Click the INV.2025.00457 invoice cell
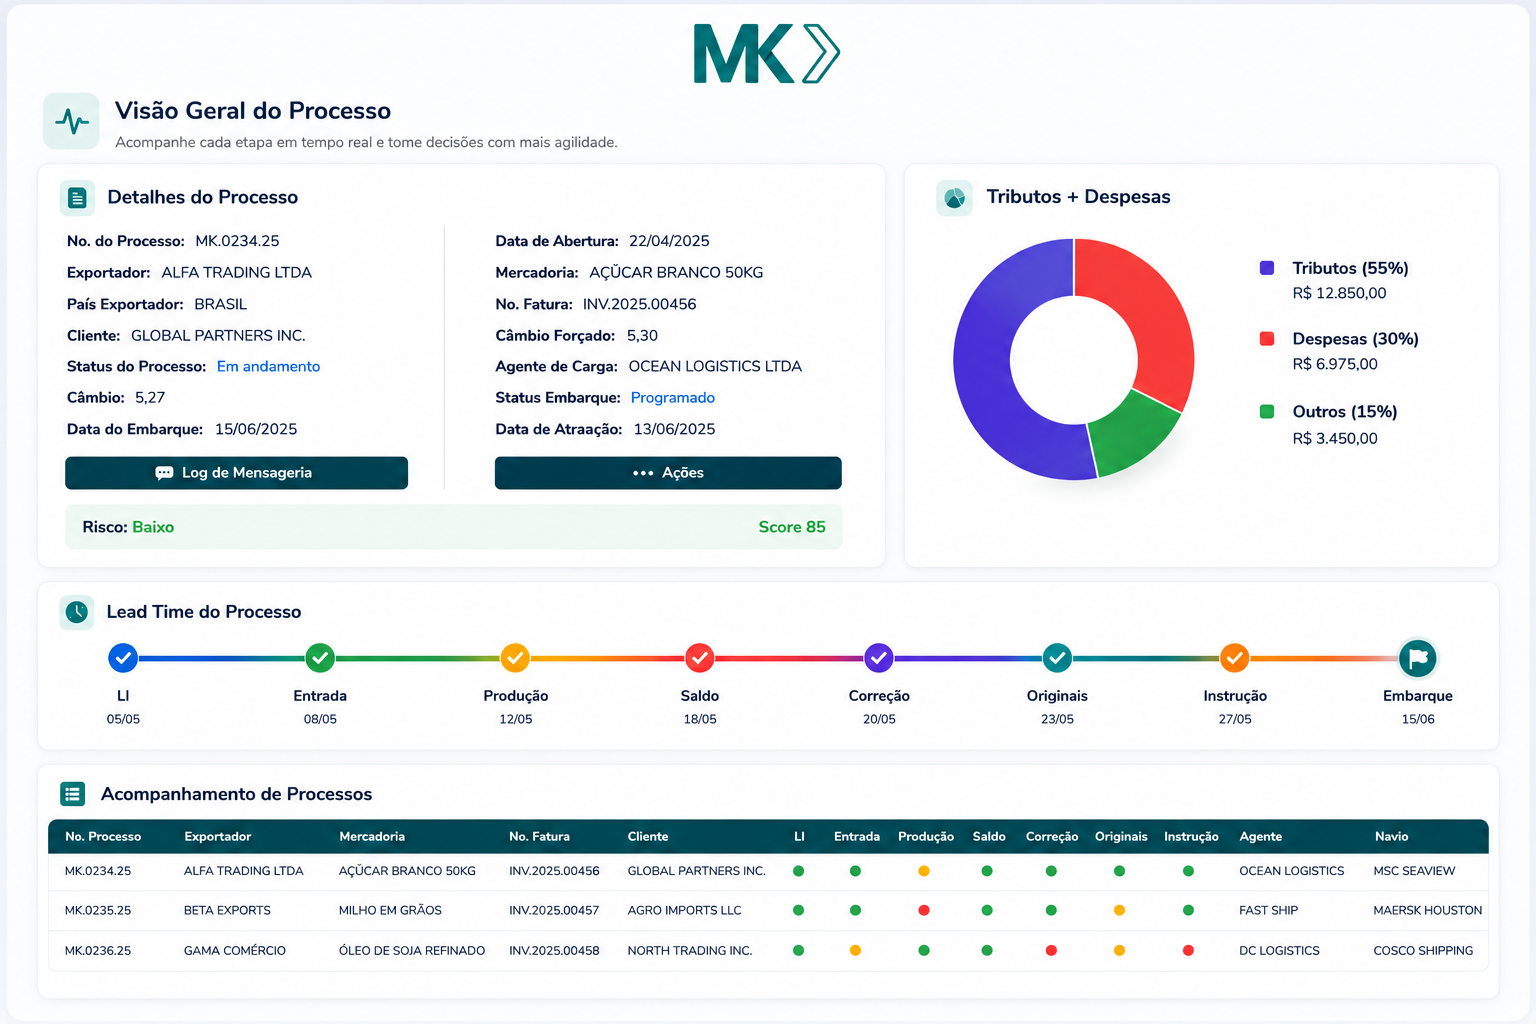The image size is (1536, 1024). tap(554, 910)
